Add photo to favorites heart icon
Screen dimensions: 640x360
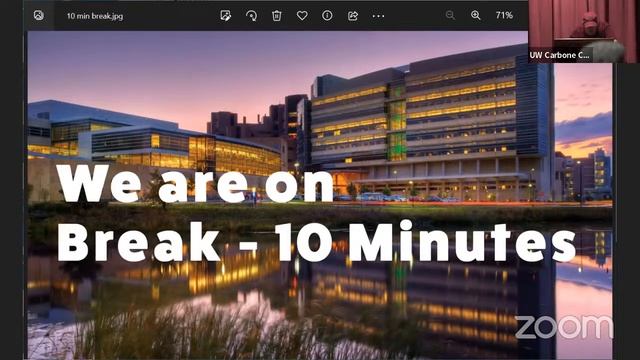coord(302,16)
